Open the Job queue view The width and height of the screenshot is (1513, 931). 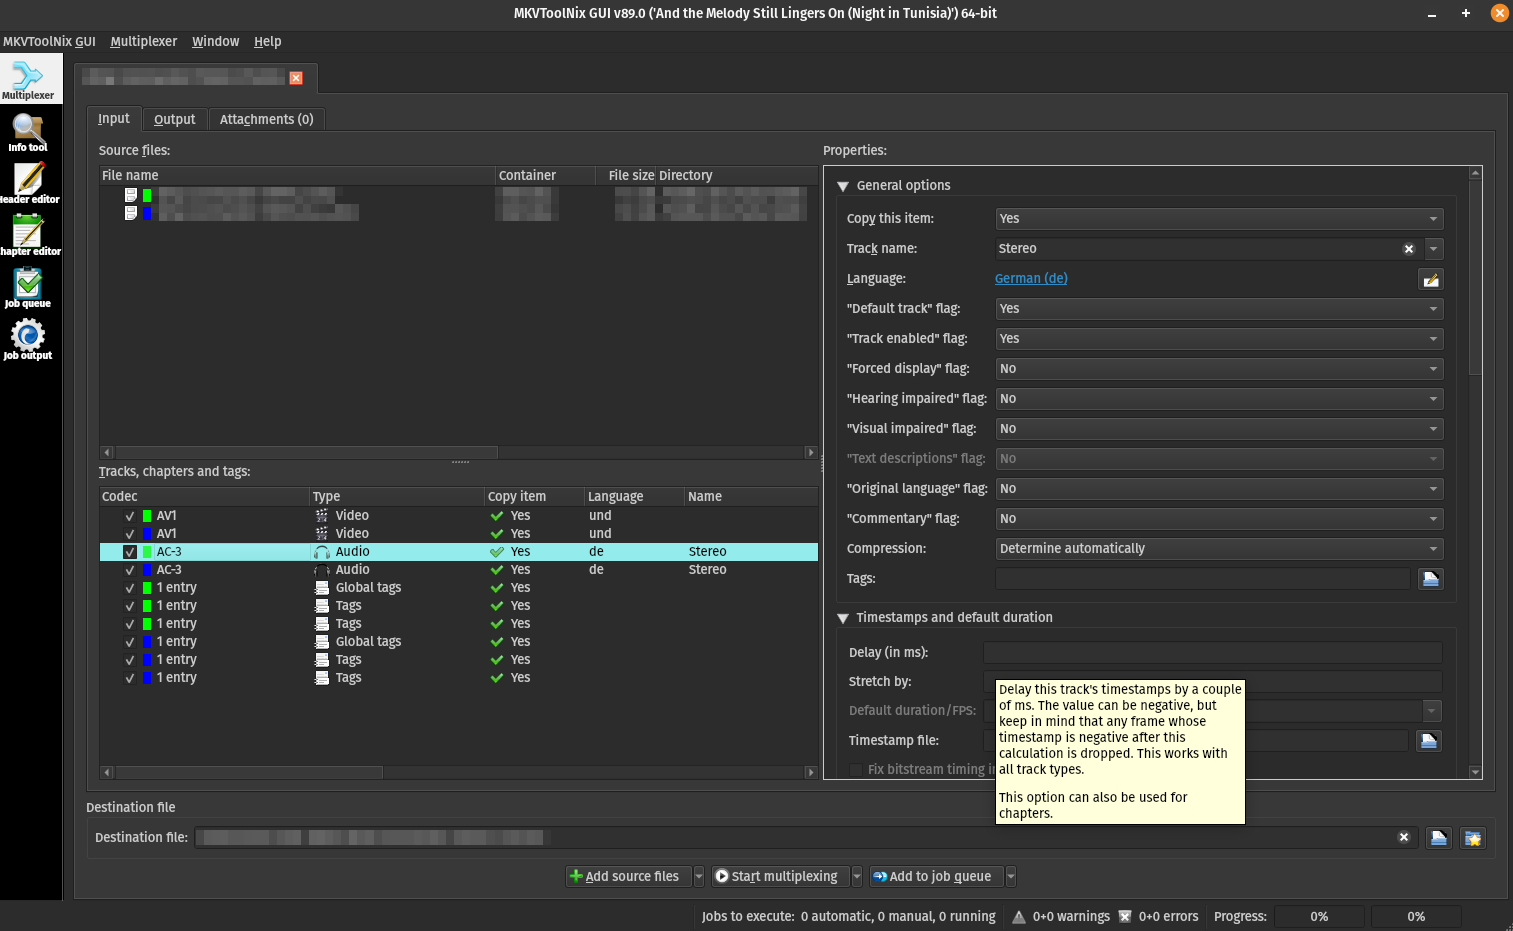pos(28,288)
